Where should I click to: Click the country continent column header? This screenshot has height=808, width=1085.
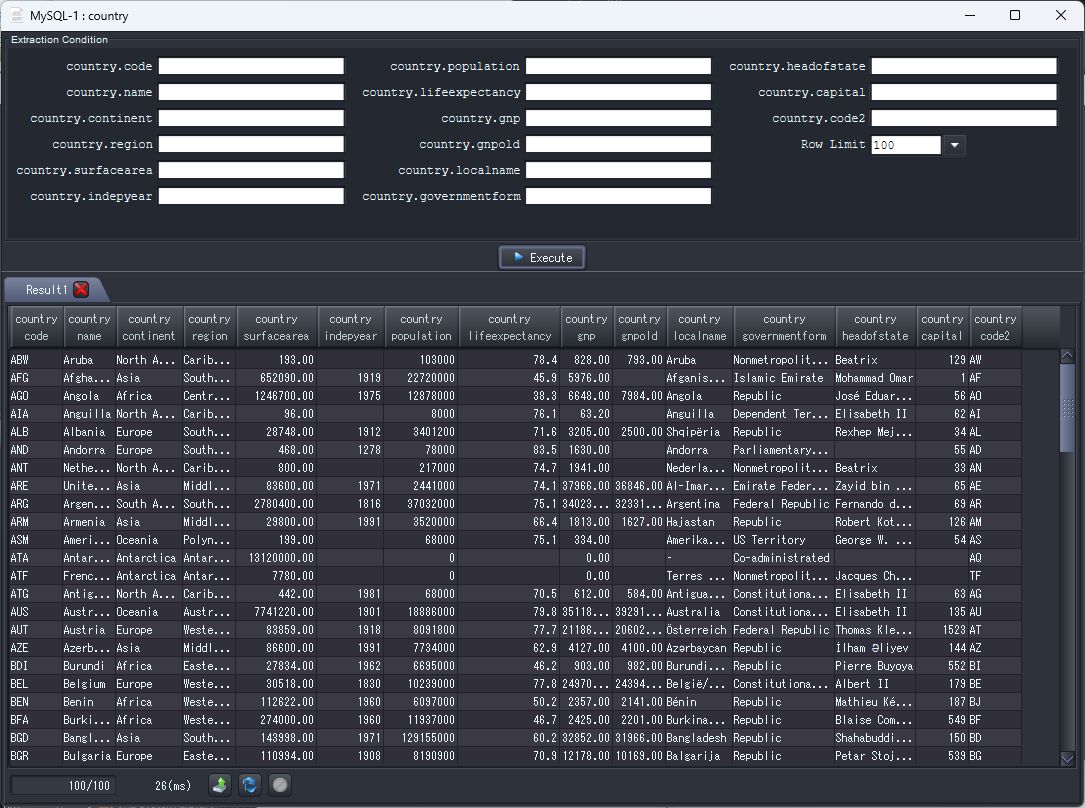point(149,327)
